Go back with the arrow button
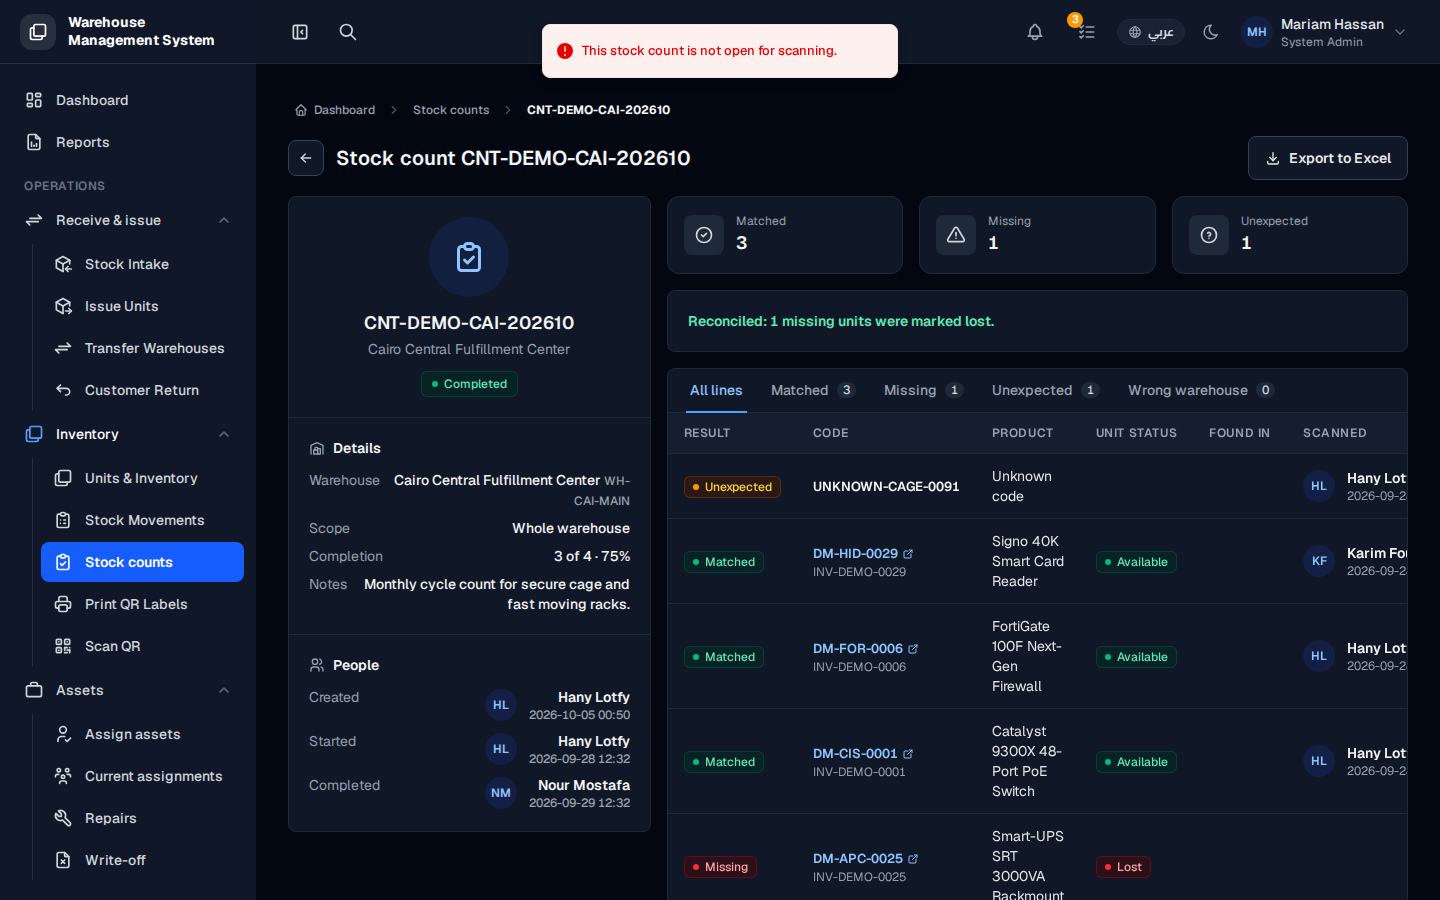This screenshot has height=900, width=1440. point(306,158)
